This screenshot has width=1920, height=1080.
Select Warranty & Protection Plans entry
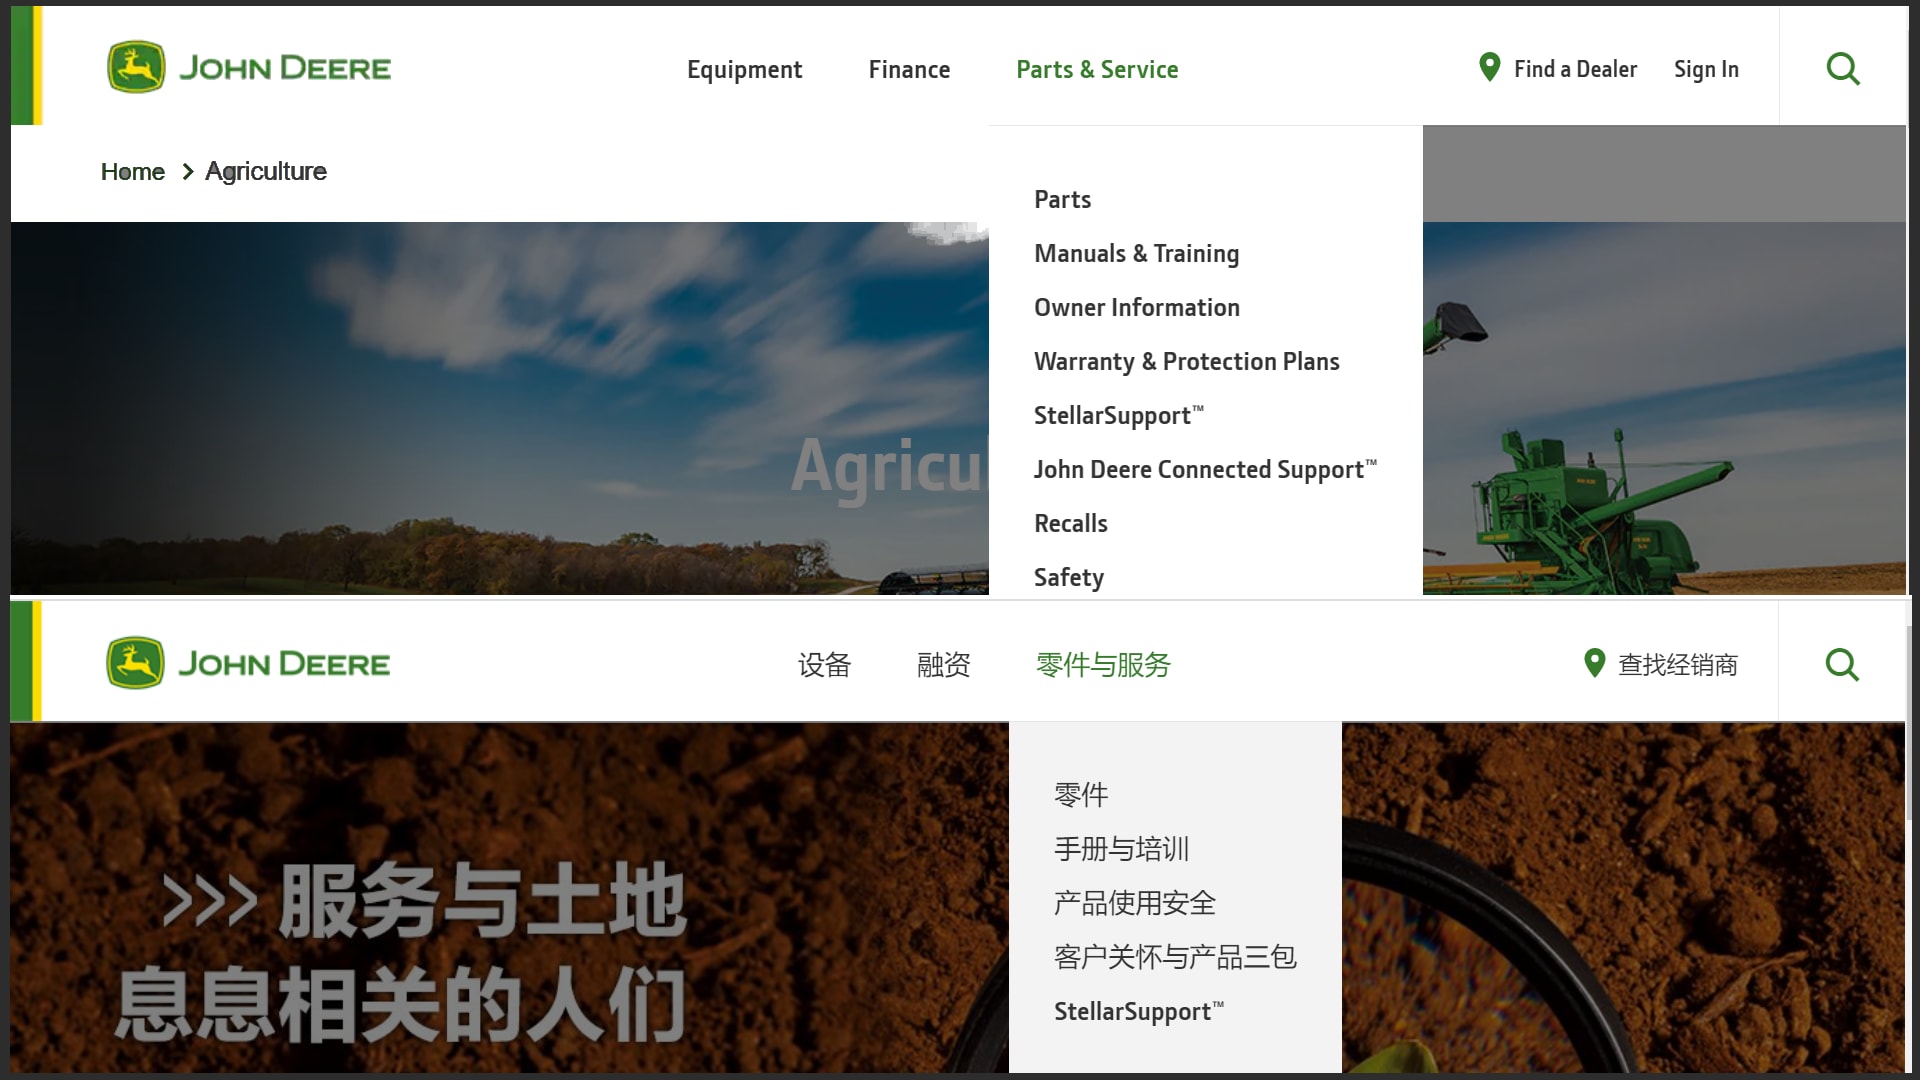tap(1186, 361)
